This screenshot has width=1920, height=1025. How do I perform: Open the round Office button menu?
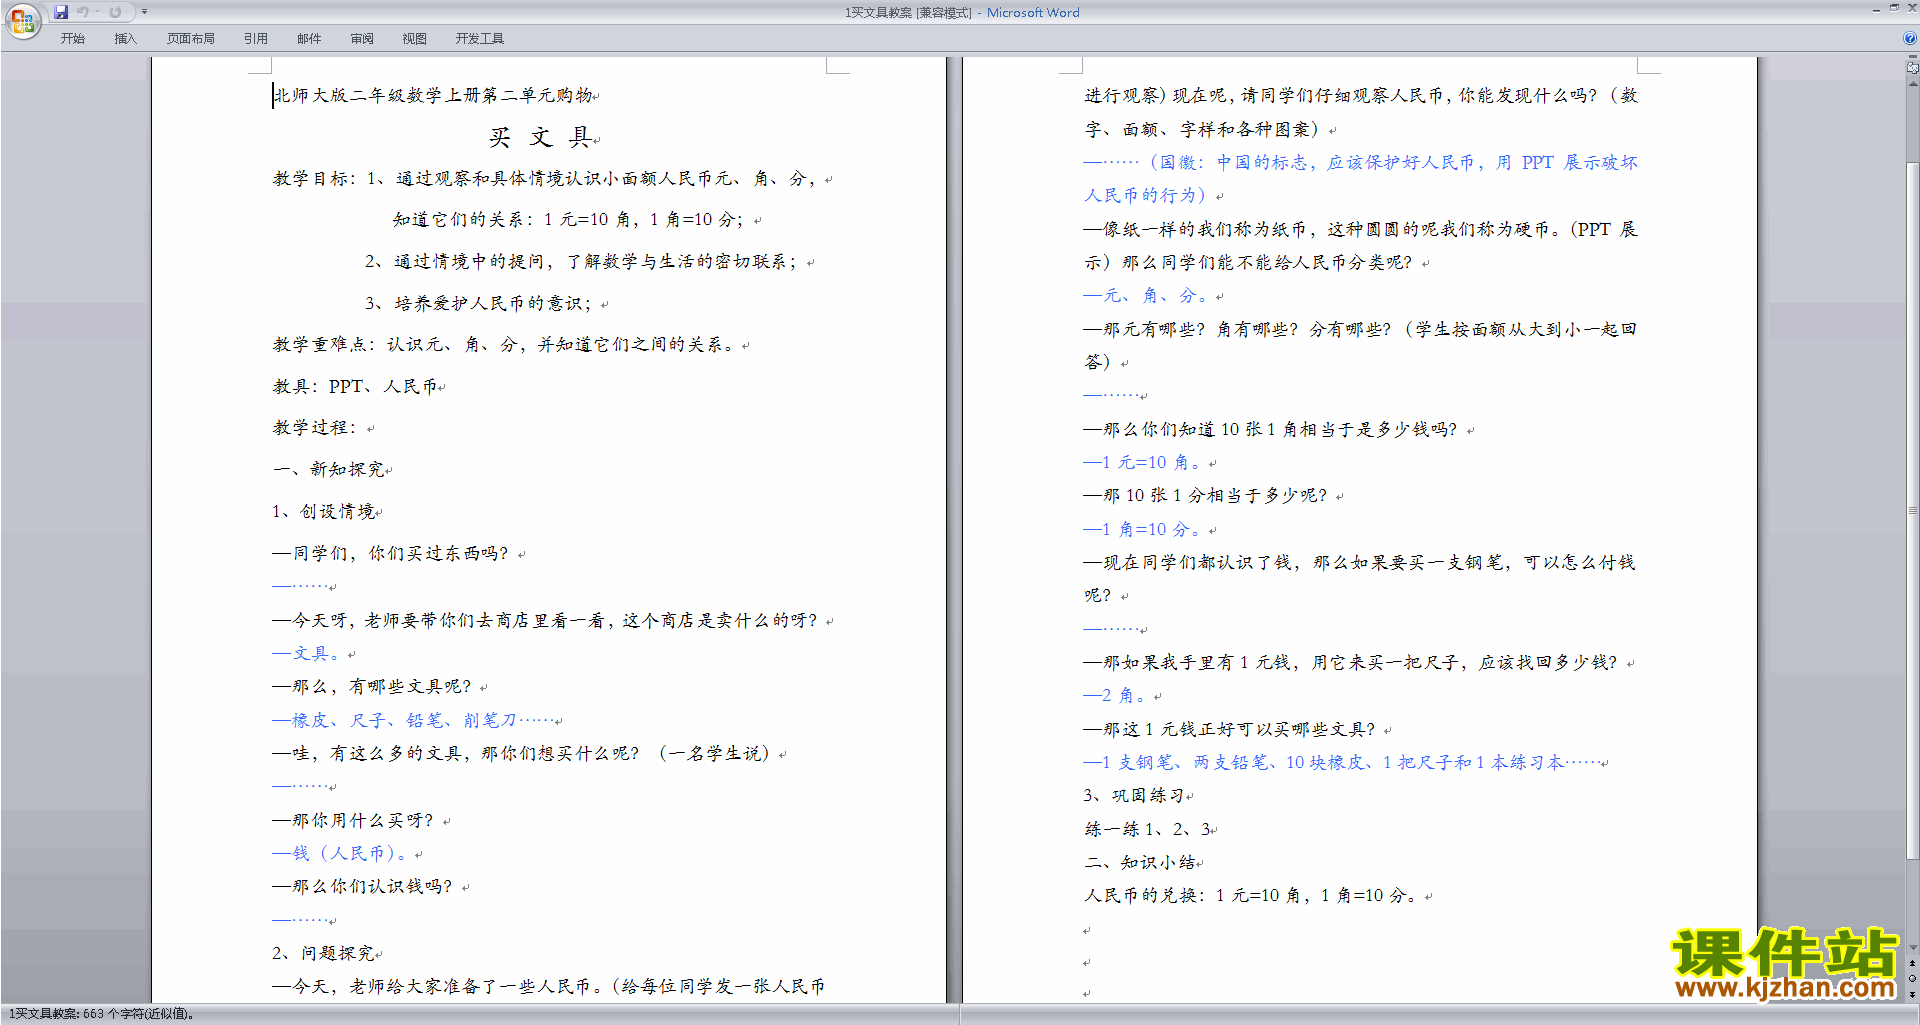[22, 20]
